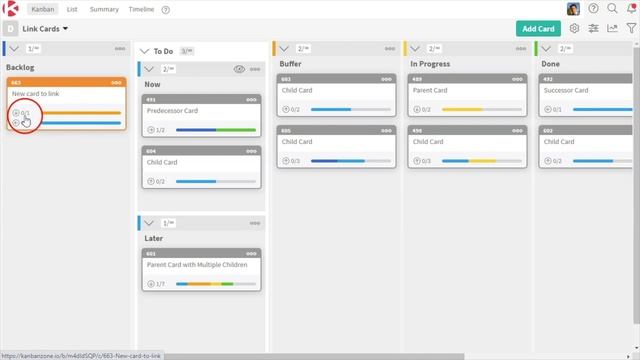640x360 pixels.
Task: Click the Buffer column heading
Action: click(290, 64)
